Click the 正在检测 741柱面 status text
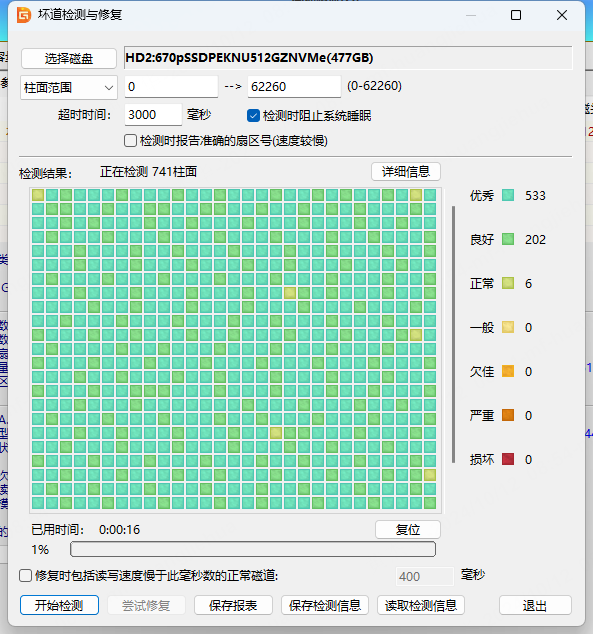593x634 pixels. 148,172
